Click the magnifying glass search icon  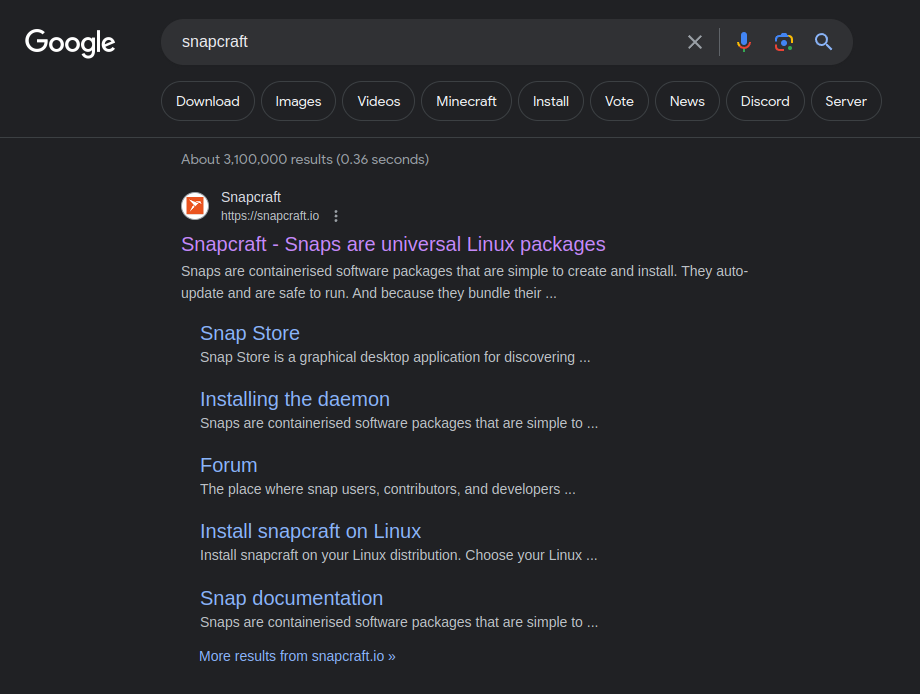click(823, 42)
